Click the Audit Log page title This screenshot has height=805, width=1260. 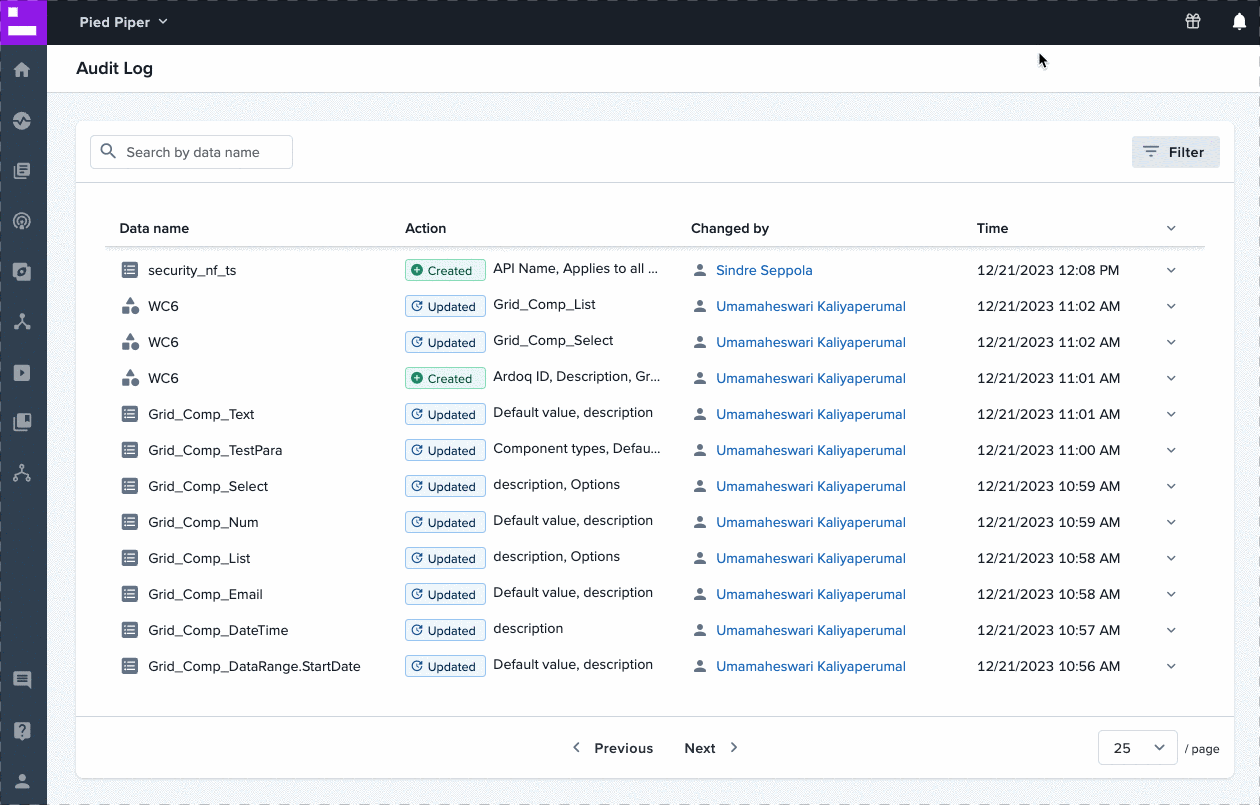(115, 69)
